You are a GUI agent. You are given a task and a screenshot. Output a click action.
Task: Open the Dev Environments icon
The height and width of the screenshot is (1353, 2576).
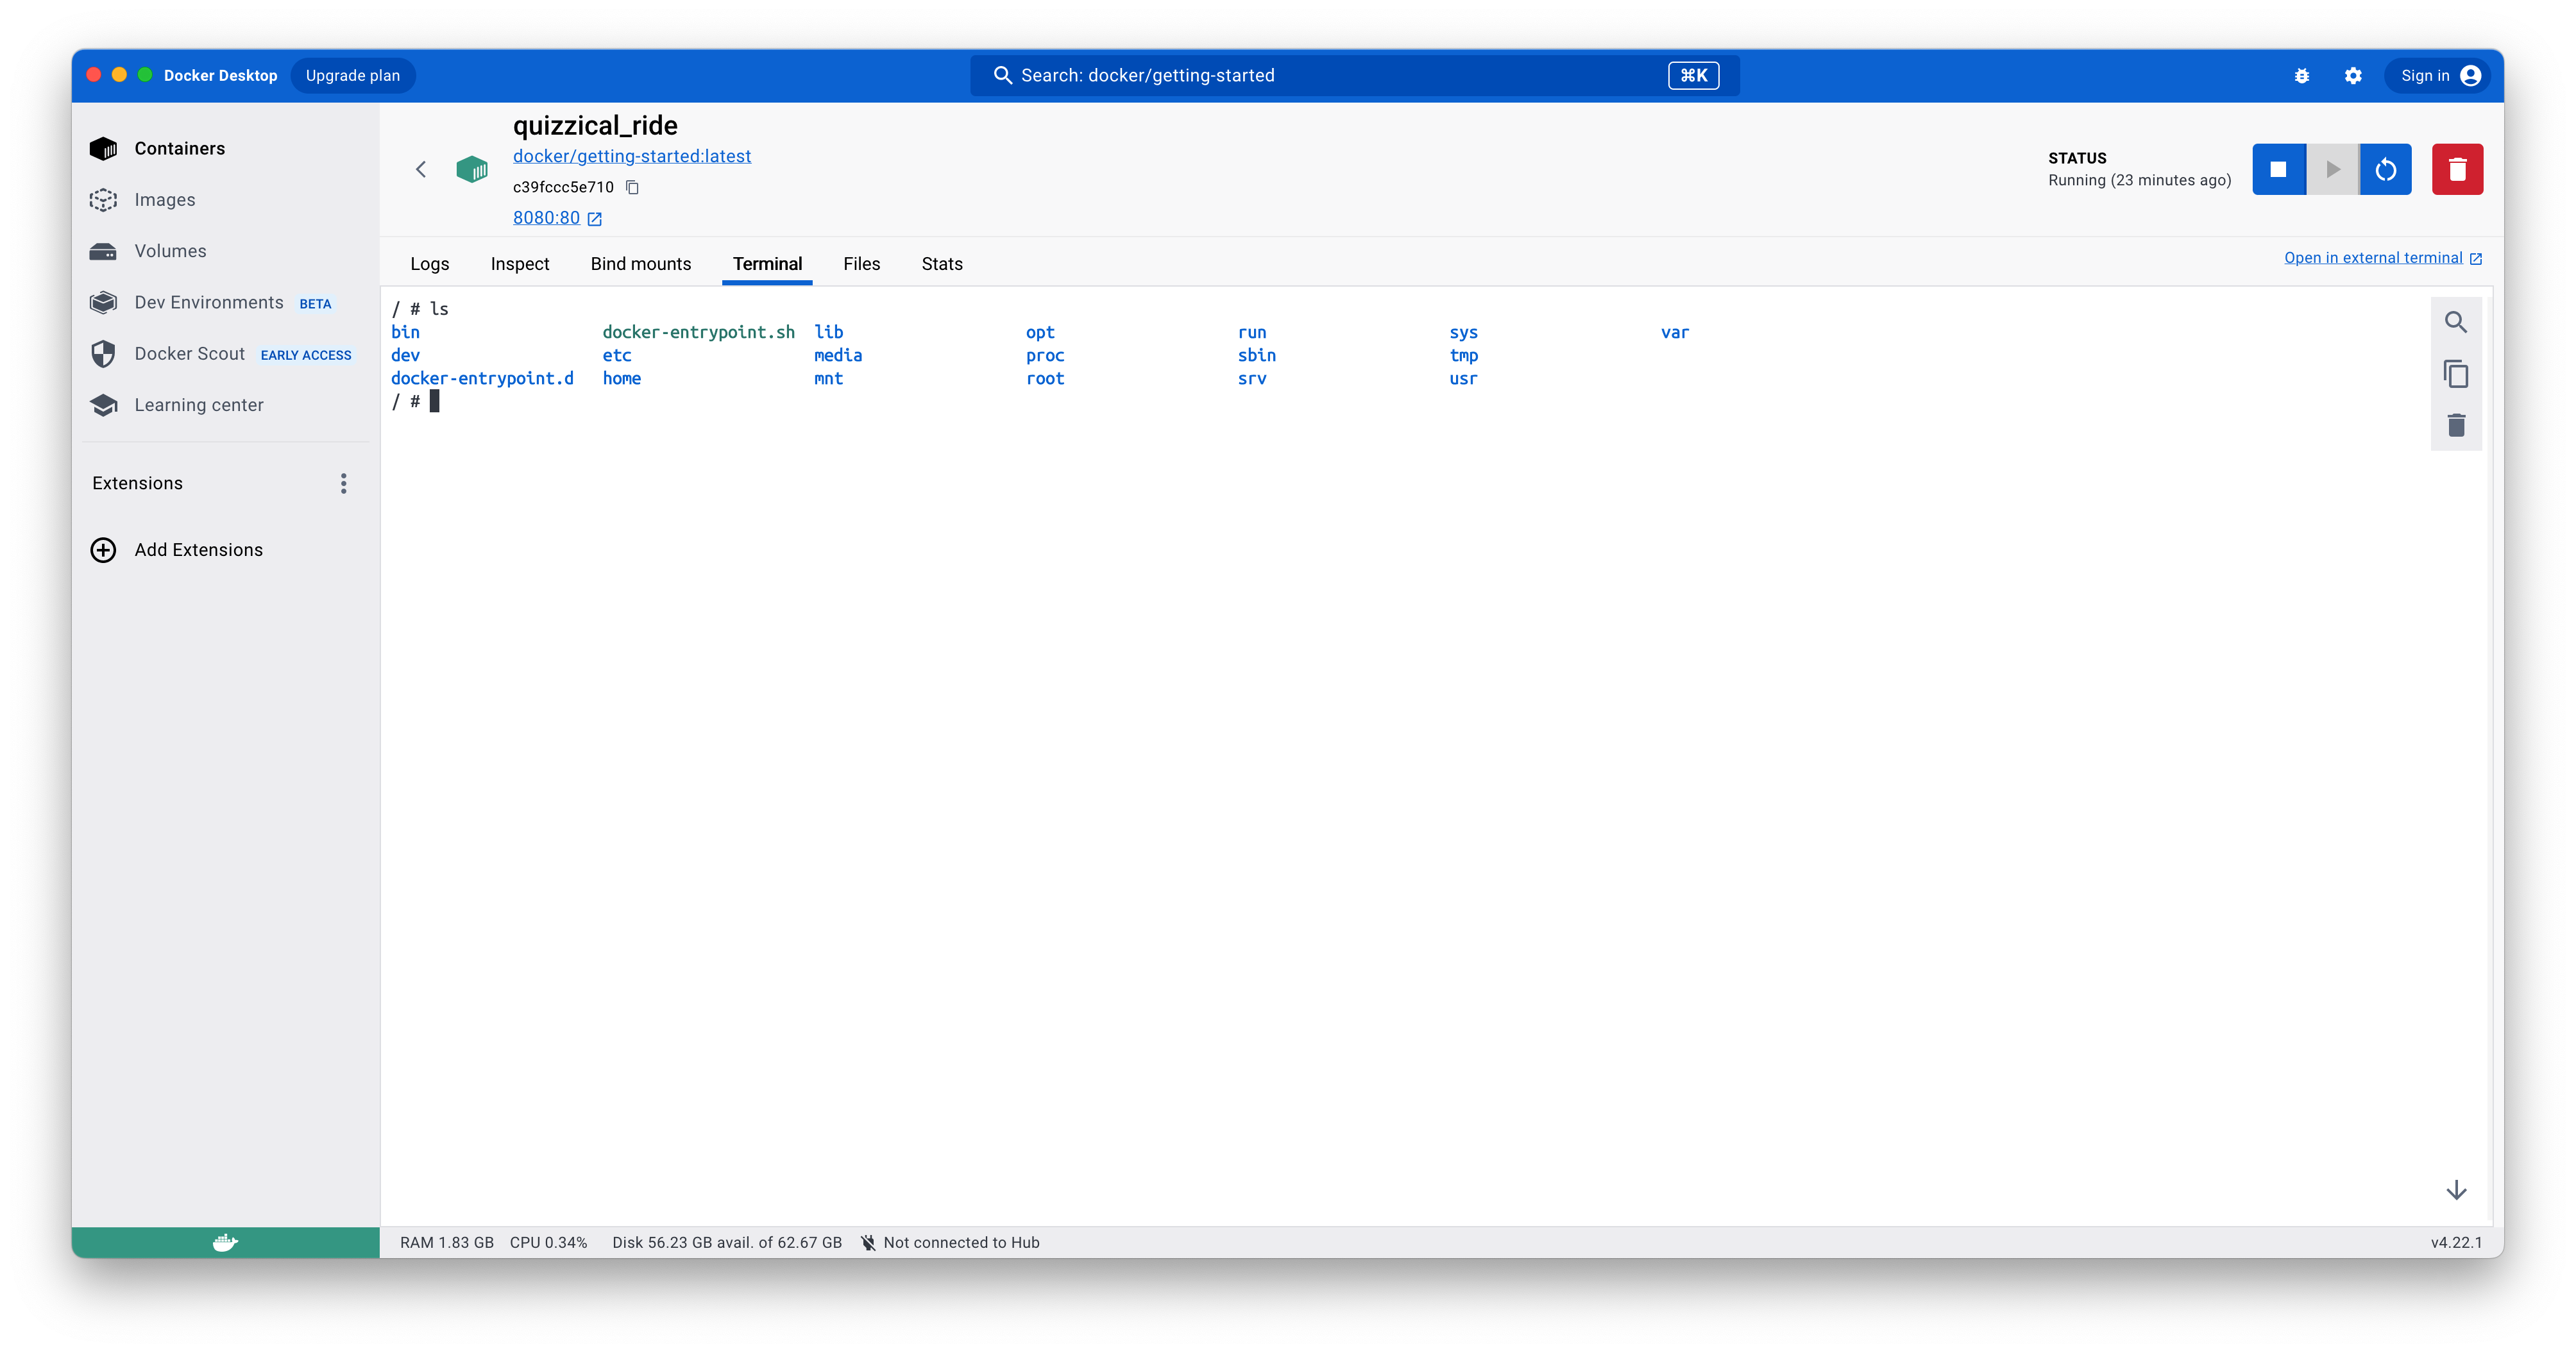[103, 302]
